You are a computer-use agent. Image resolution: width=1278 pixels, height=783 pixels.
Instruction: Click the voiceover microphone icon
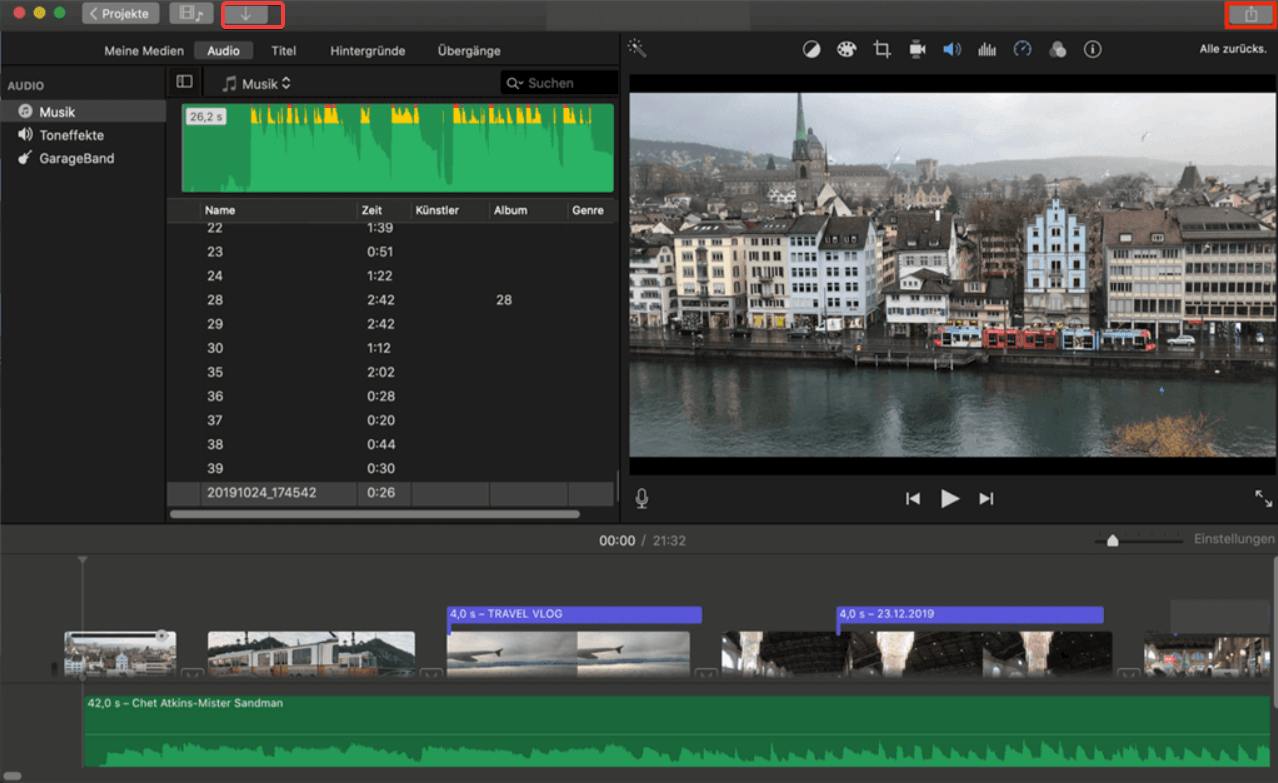pos(641,498)
